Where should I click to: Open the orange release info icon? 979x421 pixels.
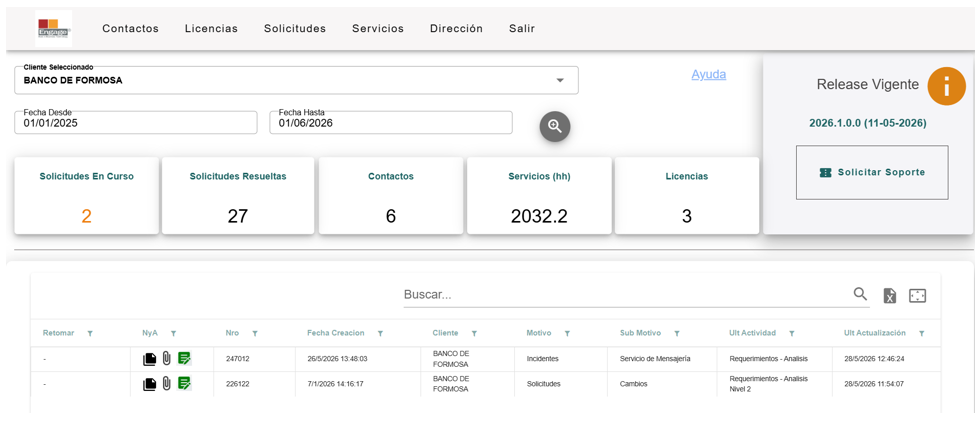pos(946,86)
